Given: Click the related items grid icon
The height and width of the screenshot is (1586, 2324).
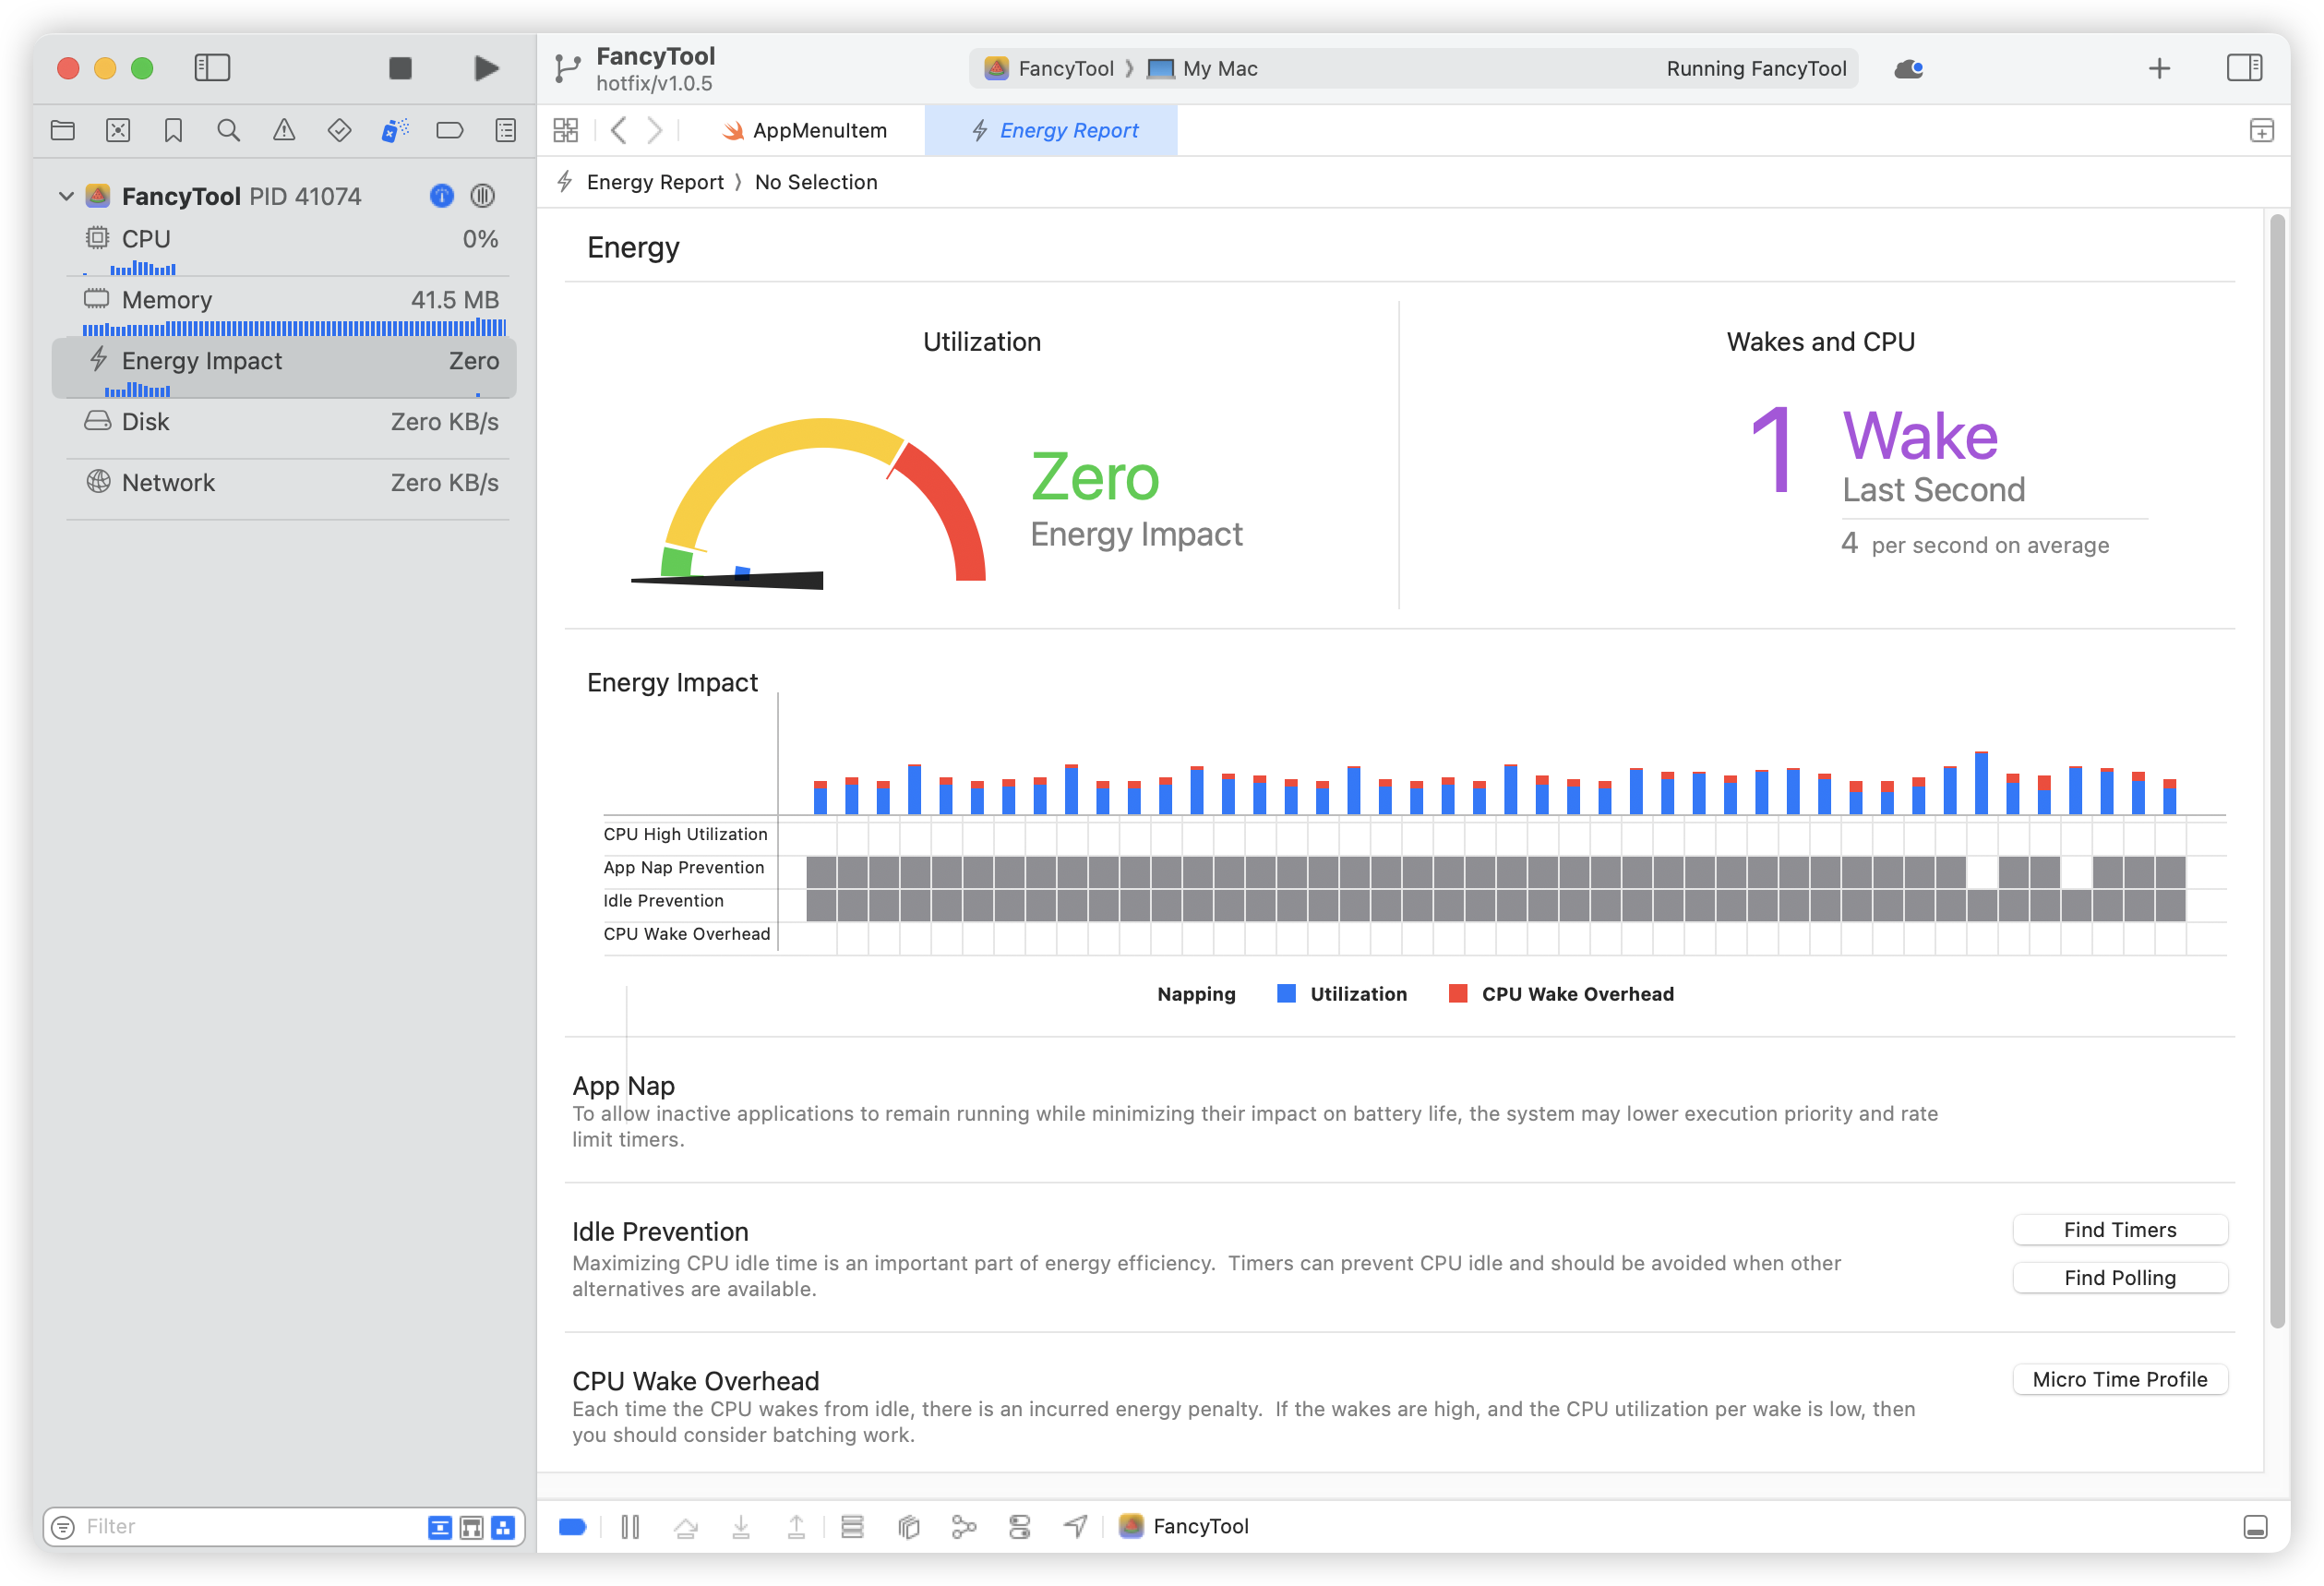Looking at the screenshot, I should (x=566, y=130).
